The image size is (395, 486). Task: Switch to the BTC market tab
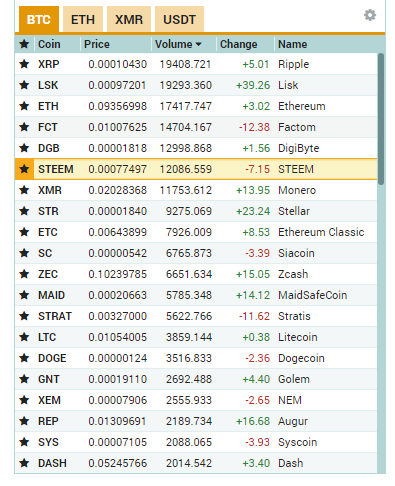39,19
